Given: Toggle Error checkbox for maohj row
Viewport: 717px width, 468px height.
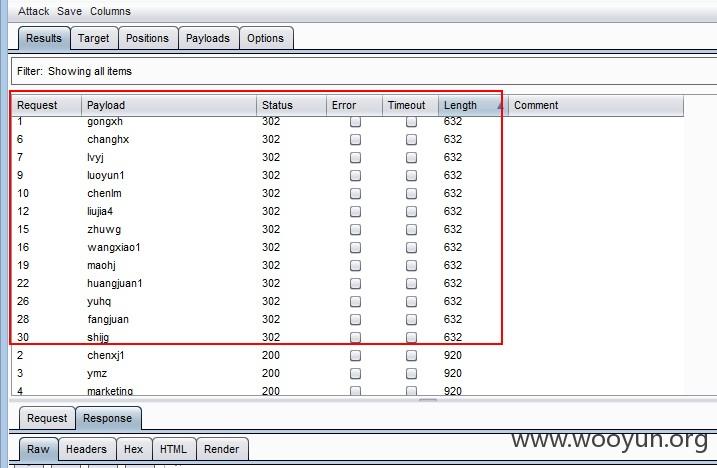Looking at the screenshot, I should pyautogui.click(x=355, y=265).
